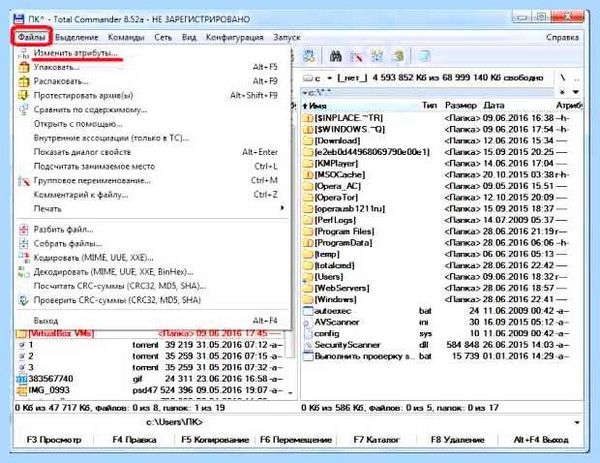
Task: Click the KMPlayer folder icon
Action: click(x=308, y=163)
